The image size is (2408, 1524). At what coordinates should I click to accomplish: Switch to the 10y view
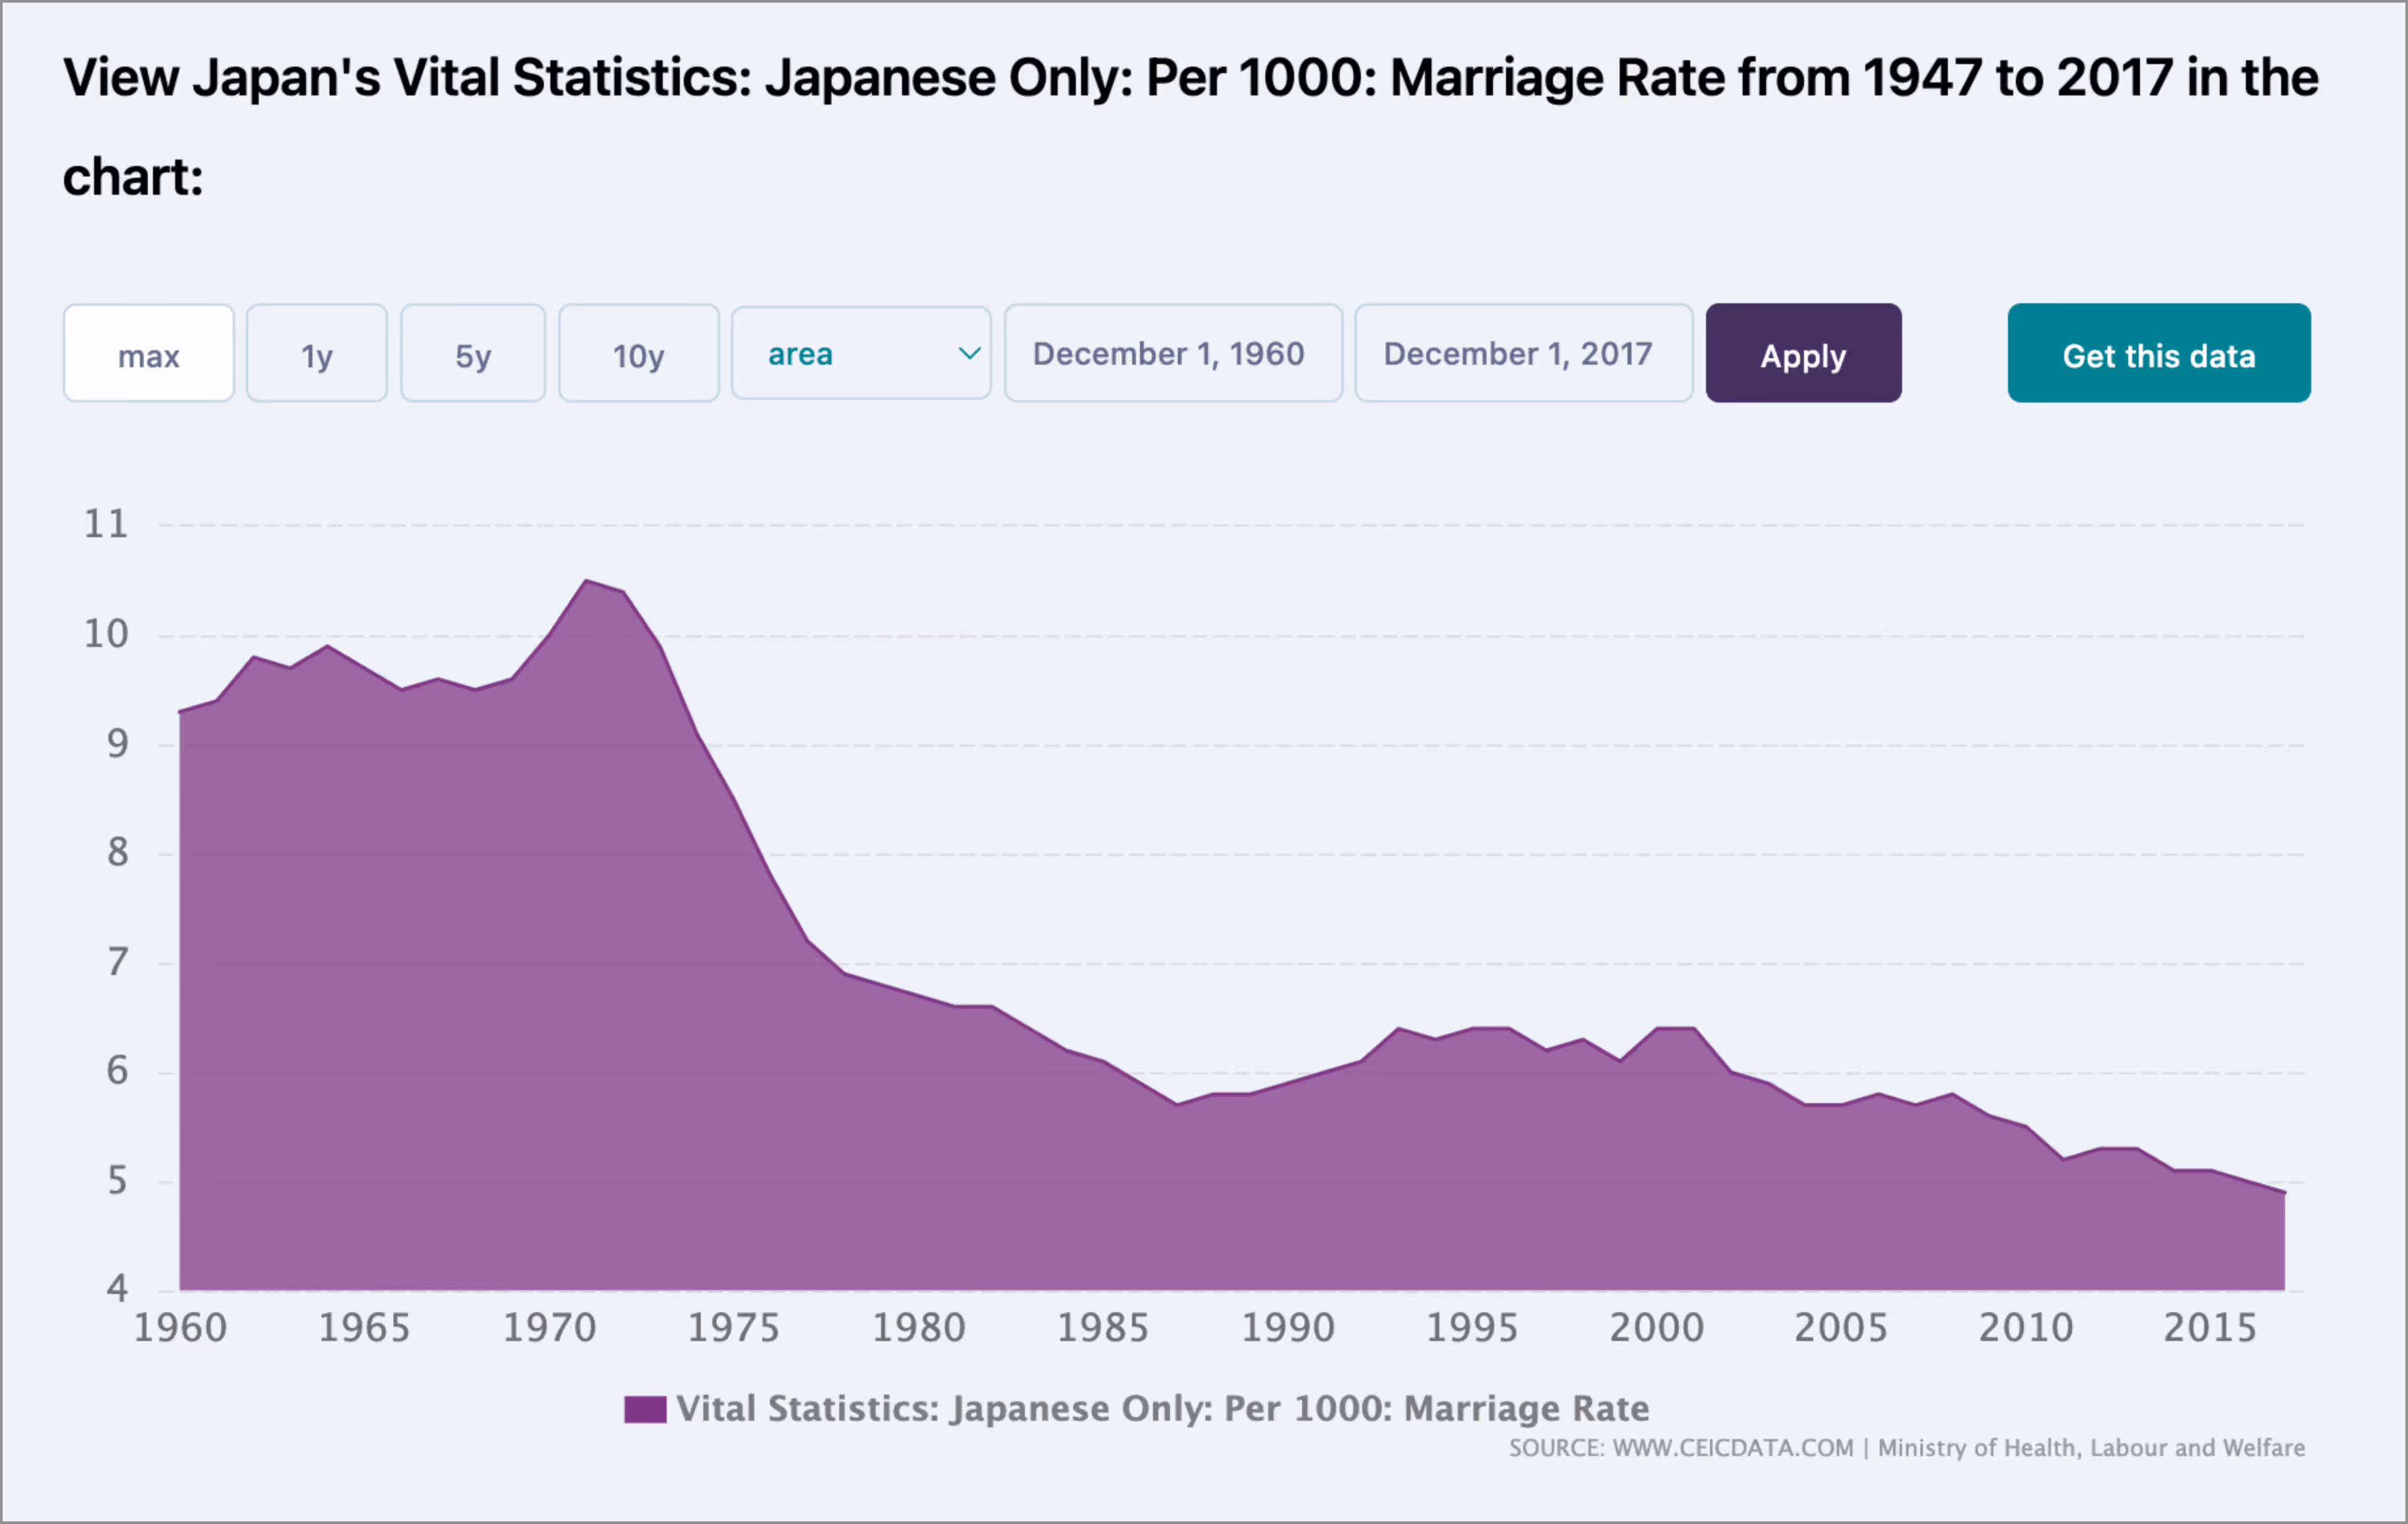pos(638,353)
